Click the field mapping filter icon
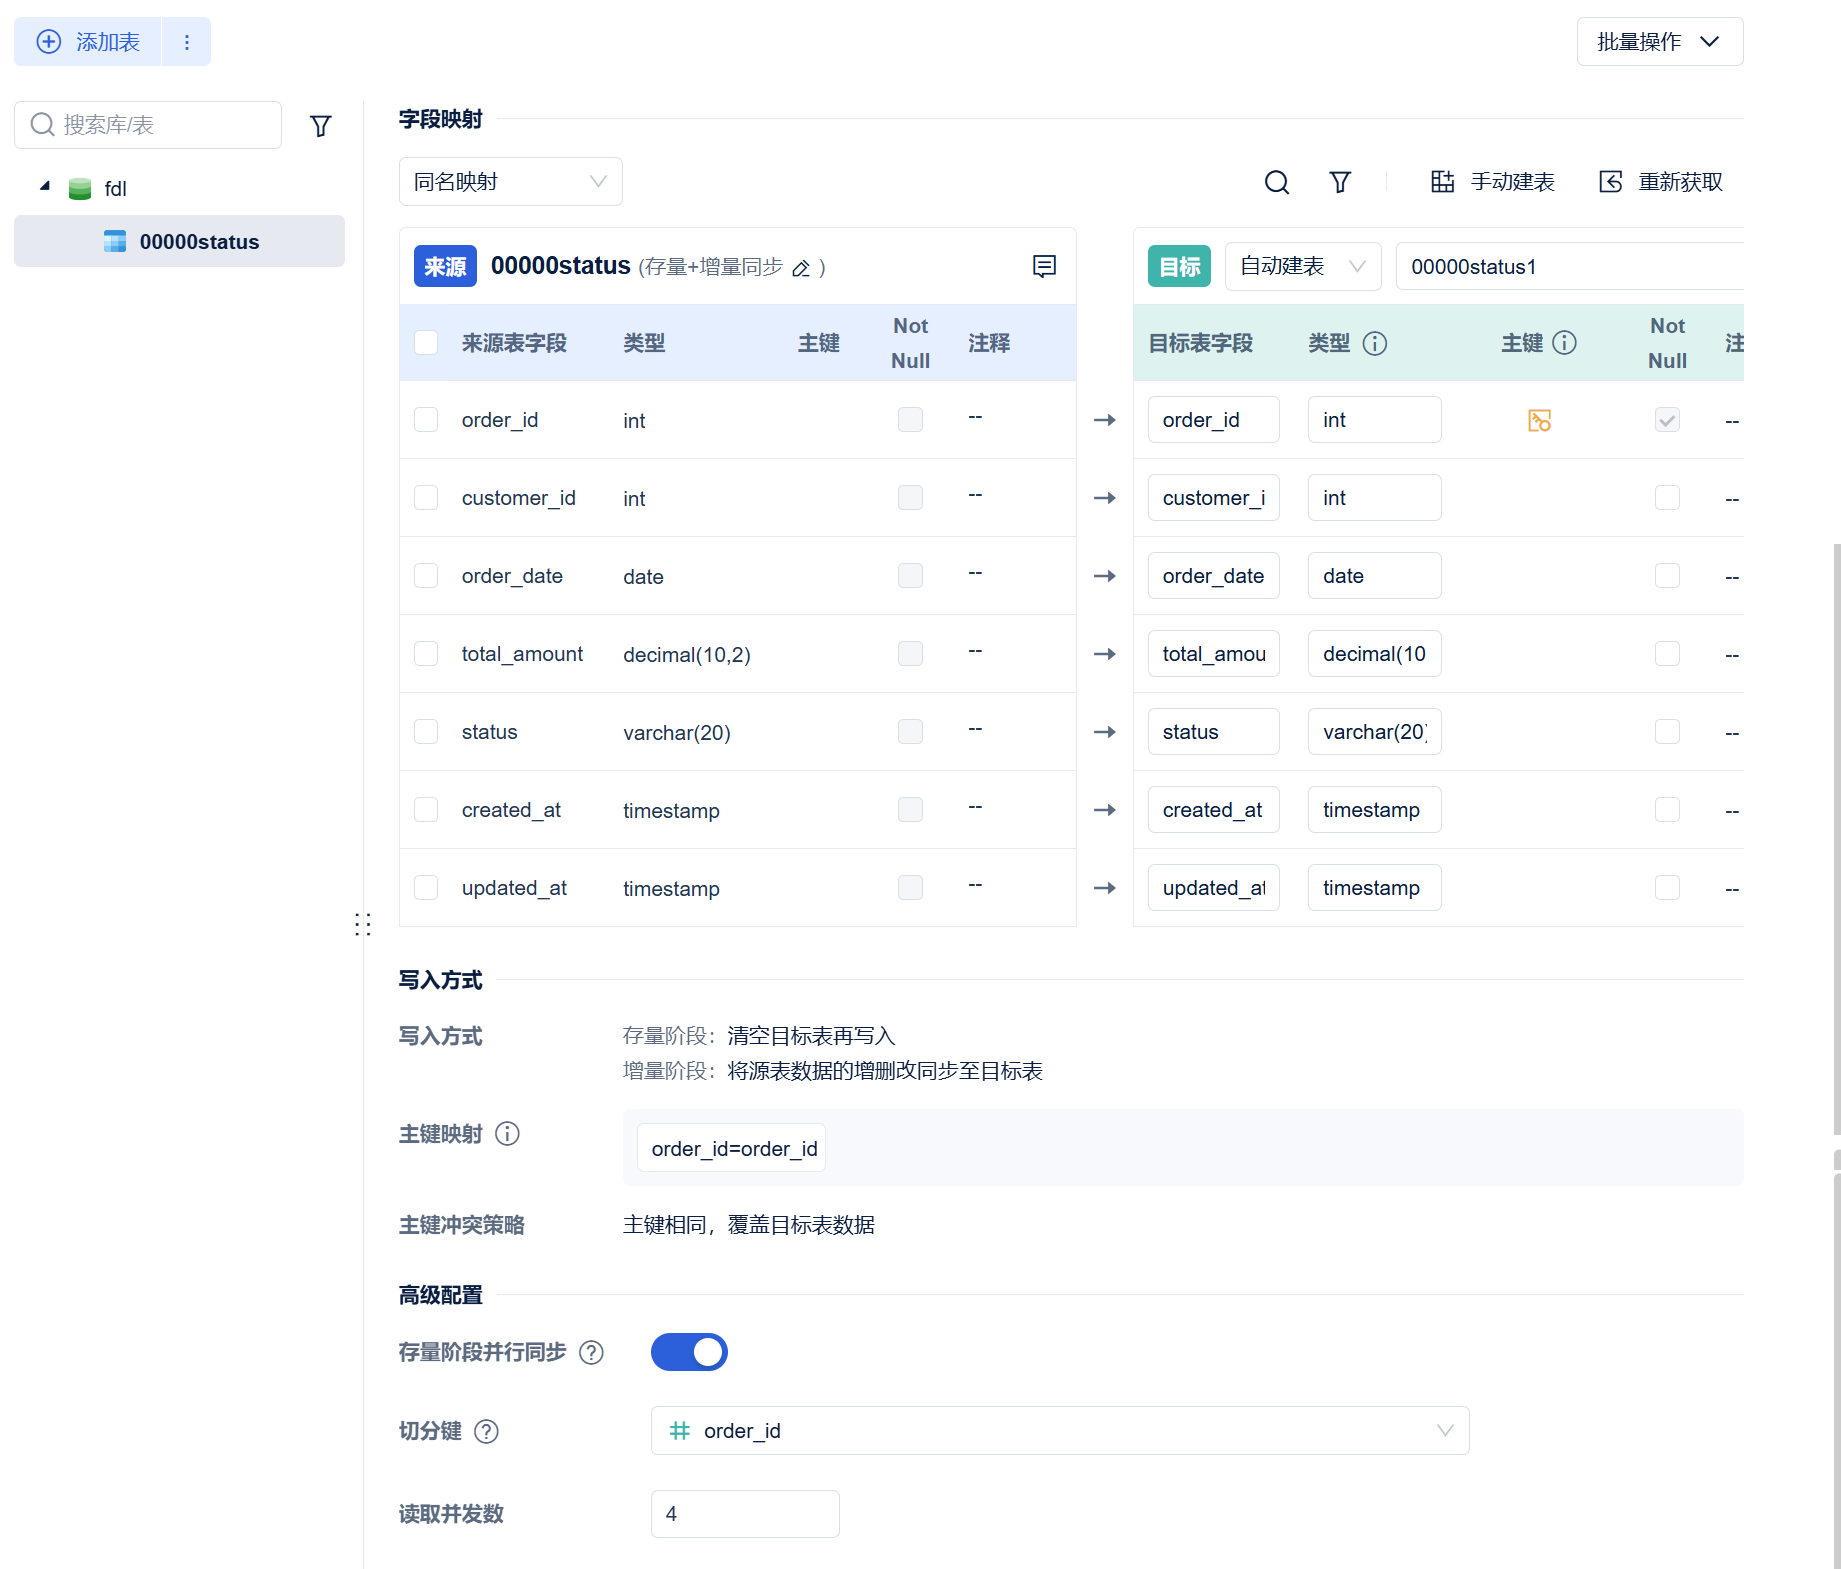This screenshot has width=1841, height=1569. (1340, 182)
